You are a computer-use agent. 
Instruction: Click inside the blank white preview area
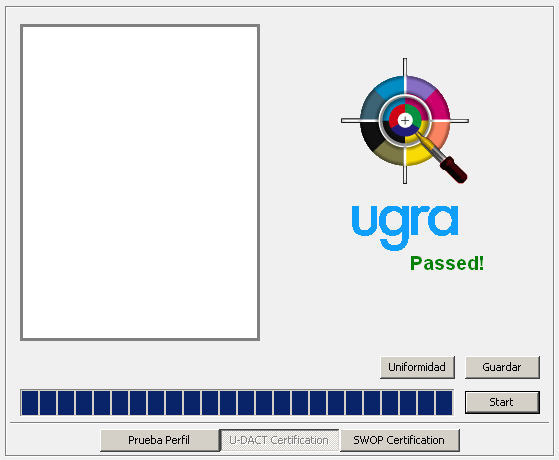point(140,182)
